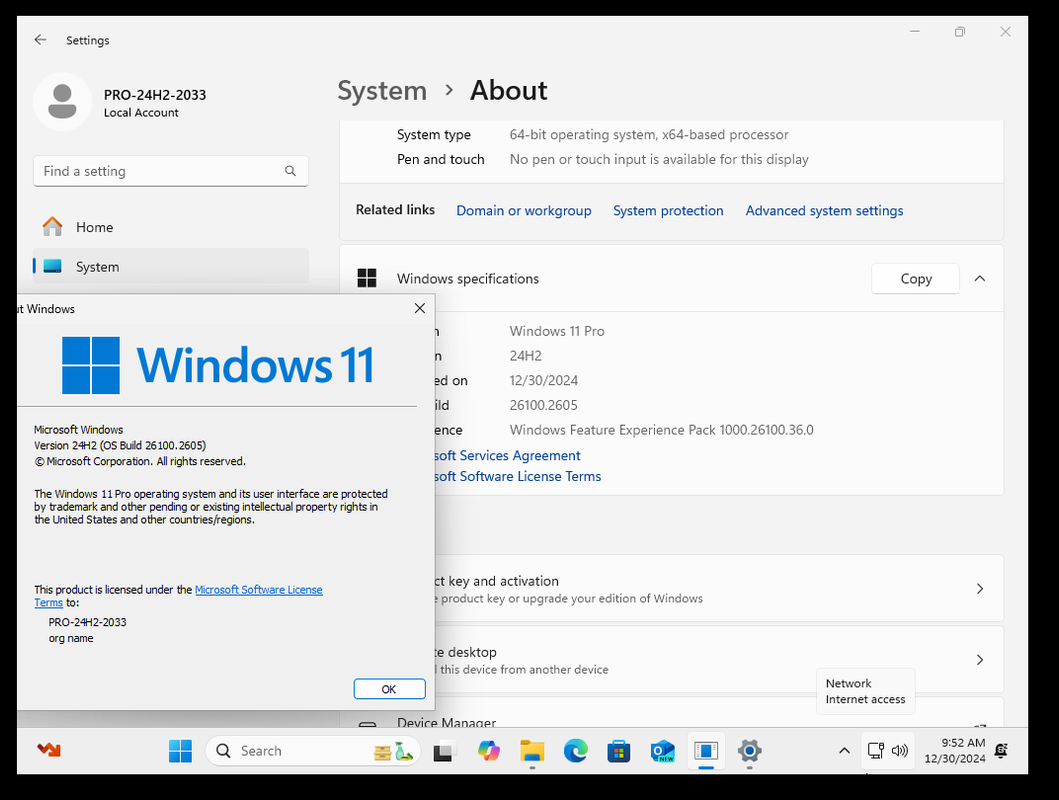This screenshot has height=800, width=1059.
Task: Close the Settings window
Action: 1006,32
